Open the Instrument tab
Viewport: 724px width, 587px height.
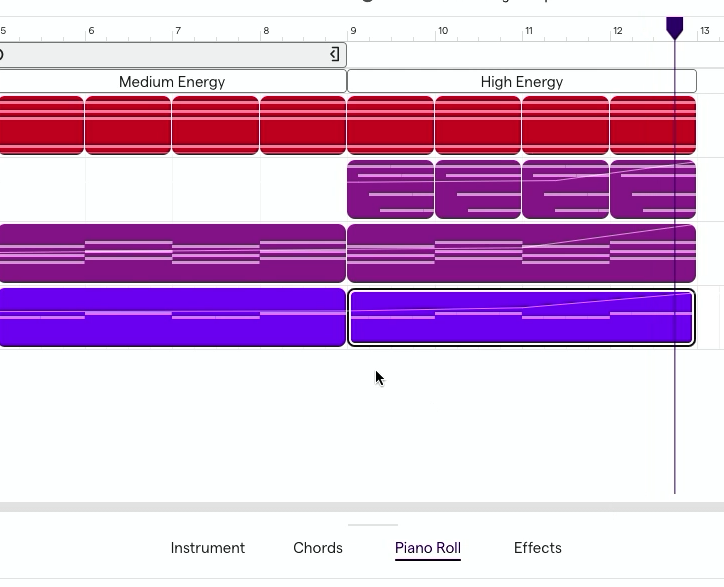point(208,548)
